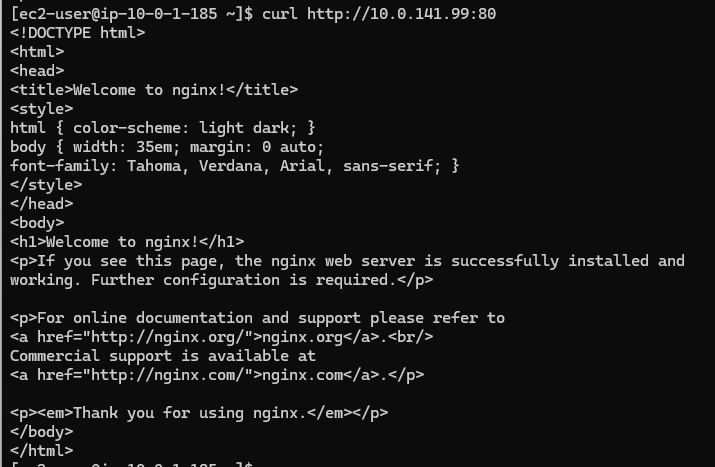Click the font-family Tahoma, Verdana line

click(234, 165)
